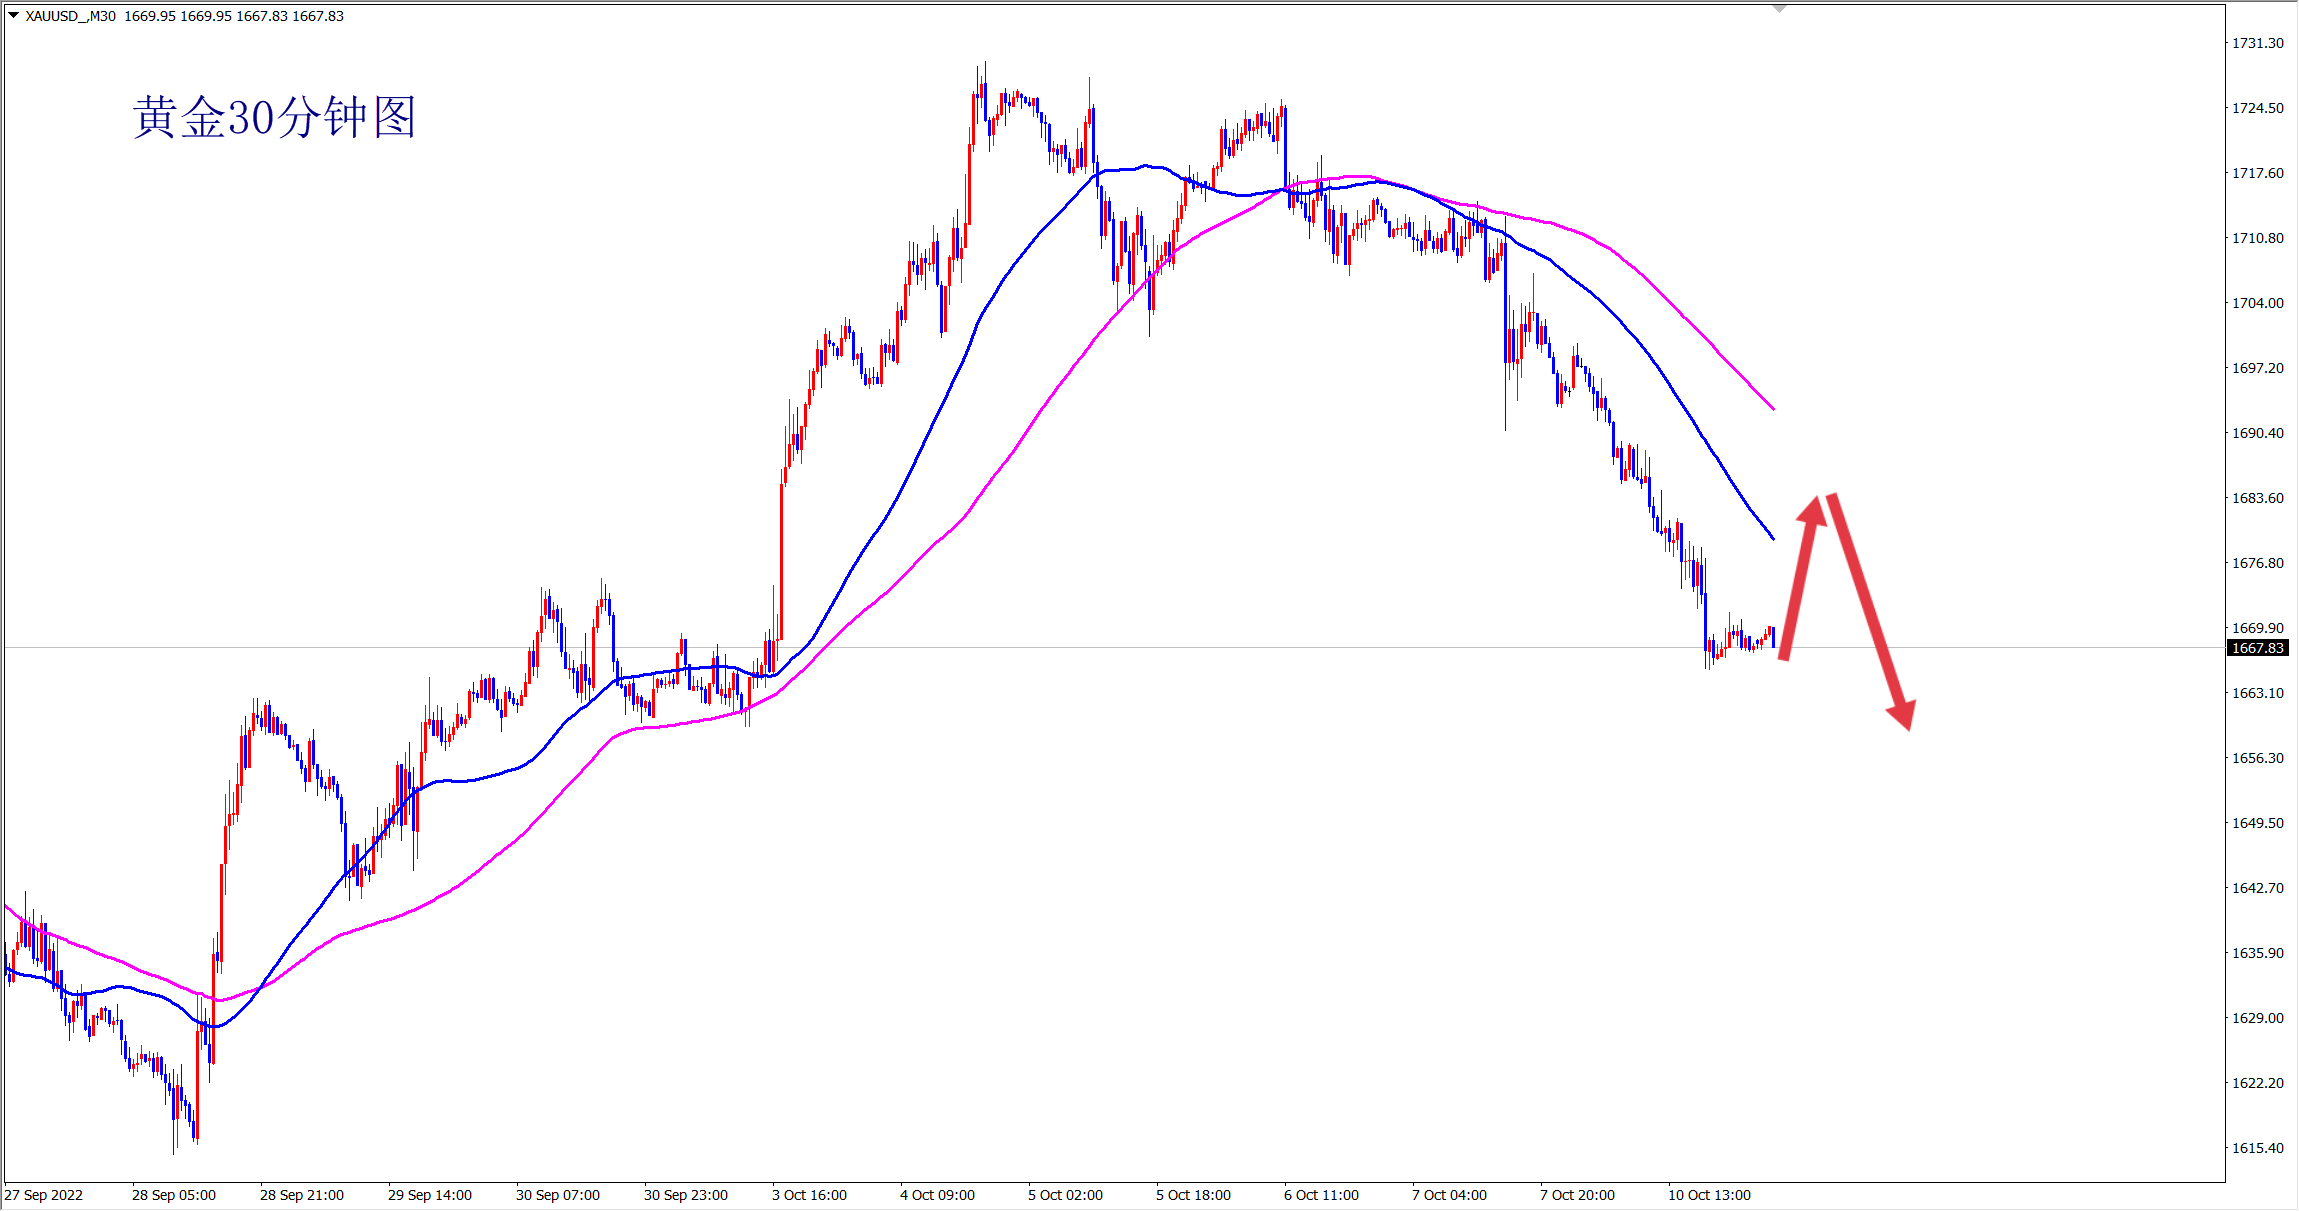The height and width of the screenshot is (1211, 2299).
Task: Click the 1683.60 price scale label
Action: (2258, 498)
